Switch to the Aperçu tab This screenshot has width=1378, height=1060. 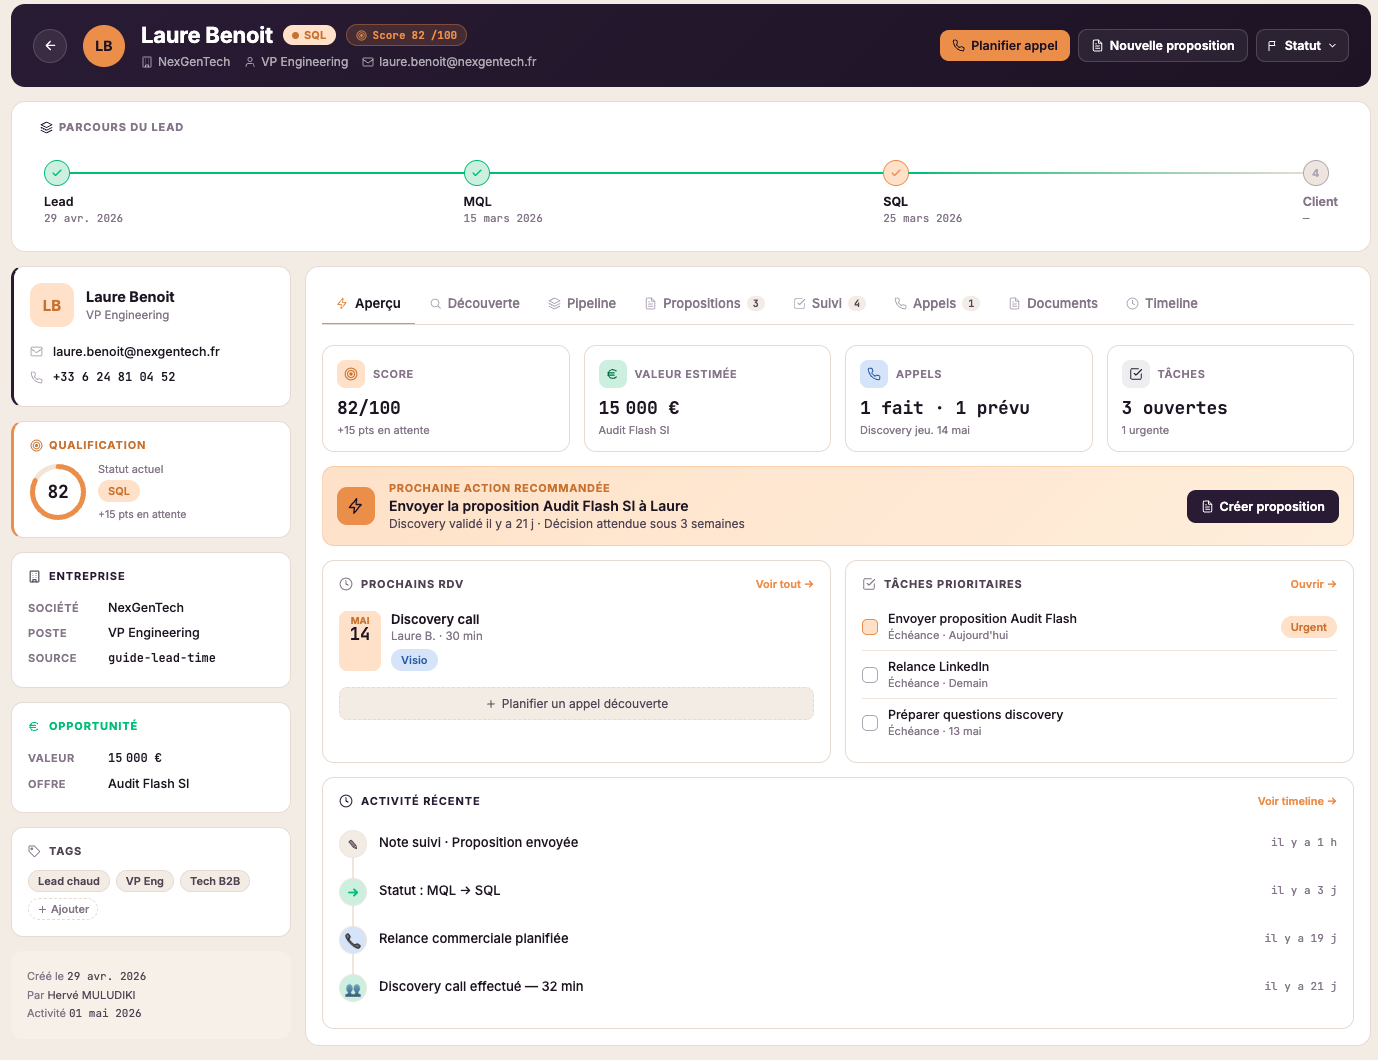click(368, 304)
